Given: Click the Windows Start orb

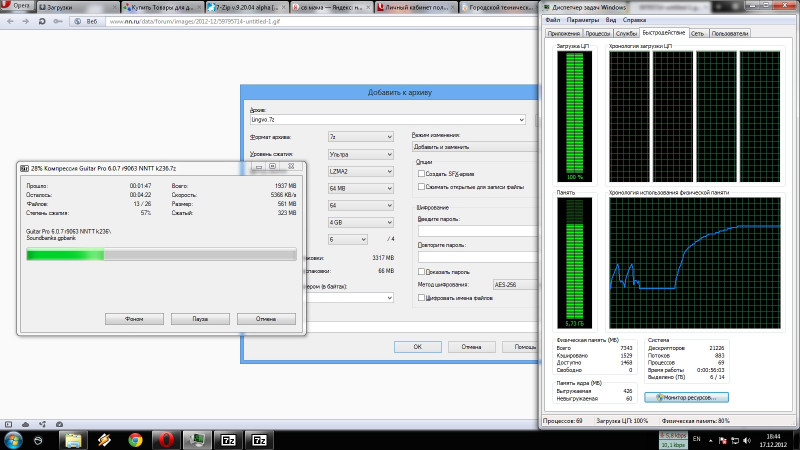Looking at the screenshot, I should tap(13, 438).
